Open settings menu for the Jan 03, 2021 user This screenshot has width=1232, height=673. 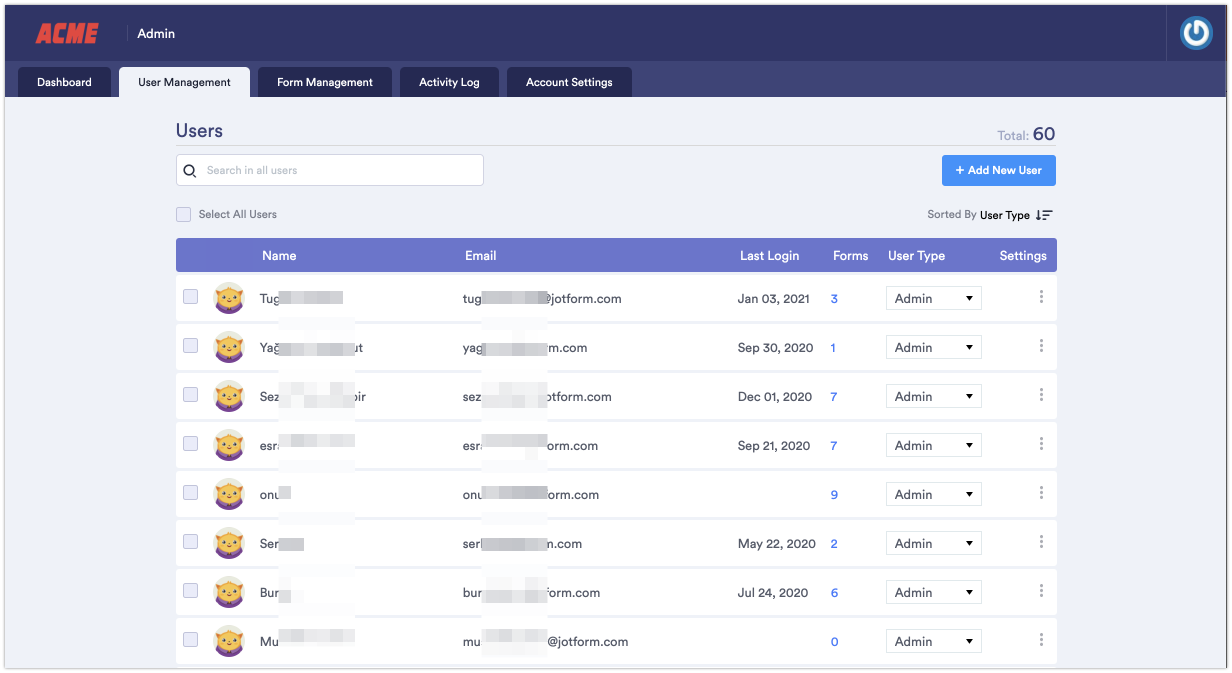point(1041,297)
